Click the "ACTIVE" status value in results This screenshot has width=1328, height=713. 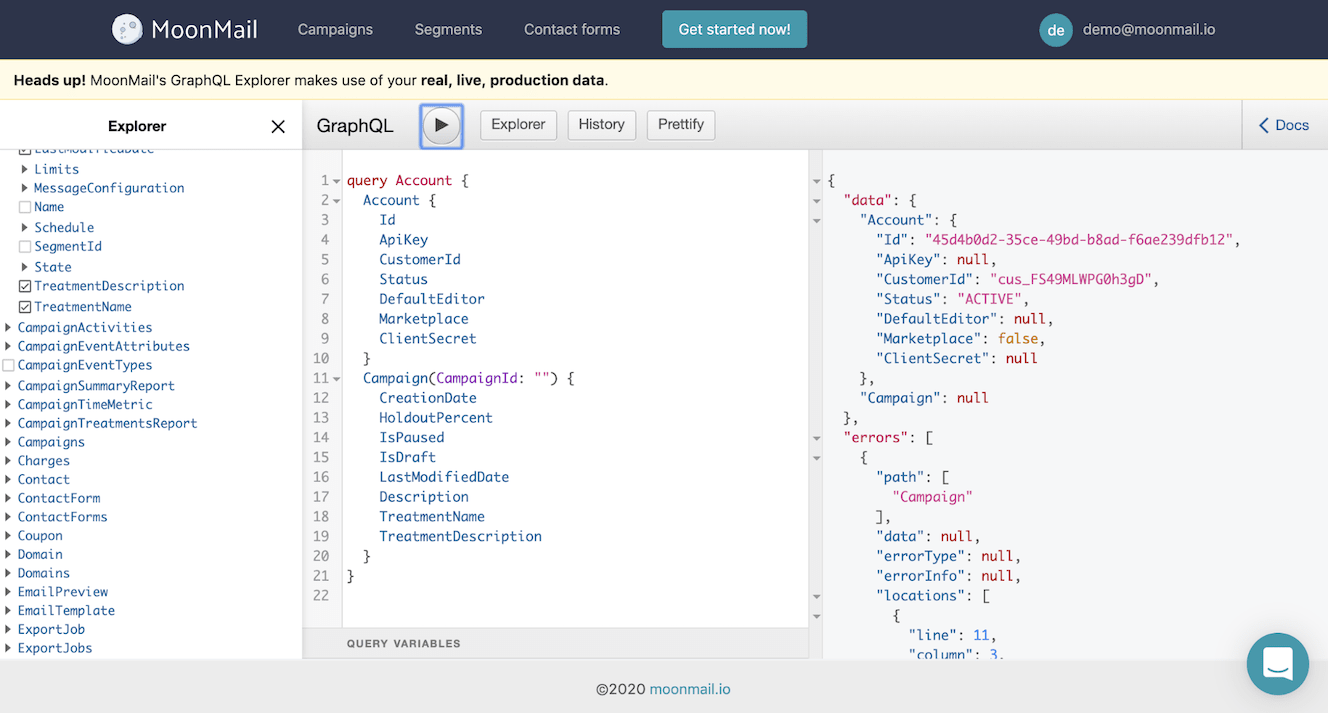click(991, 299)
